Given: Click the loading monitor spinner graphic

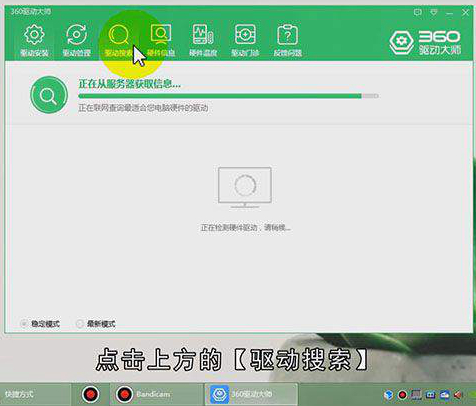Looking at the screenshot, I should (245, 187).
